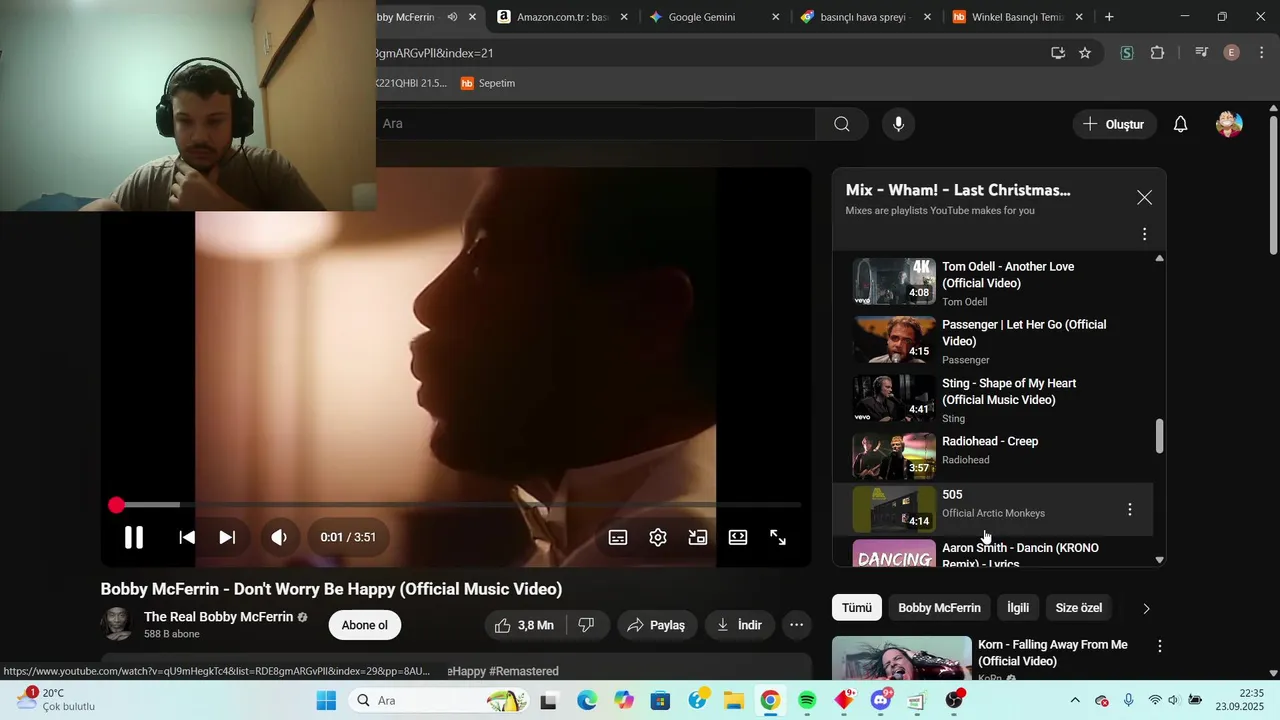This screenshot has height=720, width=1280.
Task: Click the YouTube search input field
Action: pyautogui.click(x=595, y=124)
